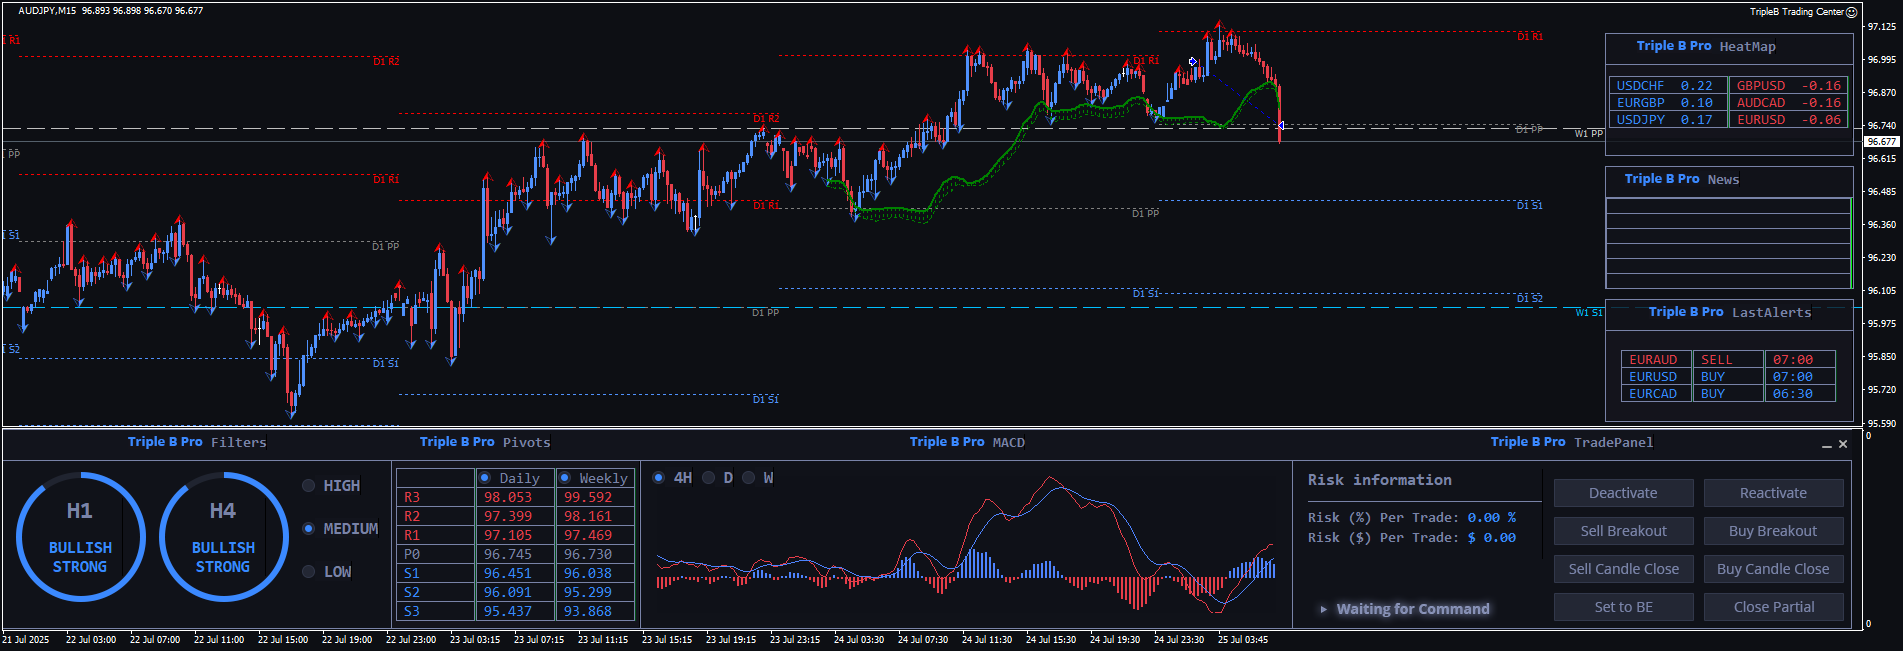This screenshot has width=1903, height=651.
Task: Select the HIGH filter radio button
Action: [x=309, y=486]
